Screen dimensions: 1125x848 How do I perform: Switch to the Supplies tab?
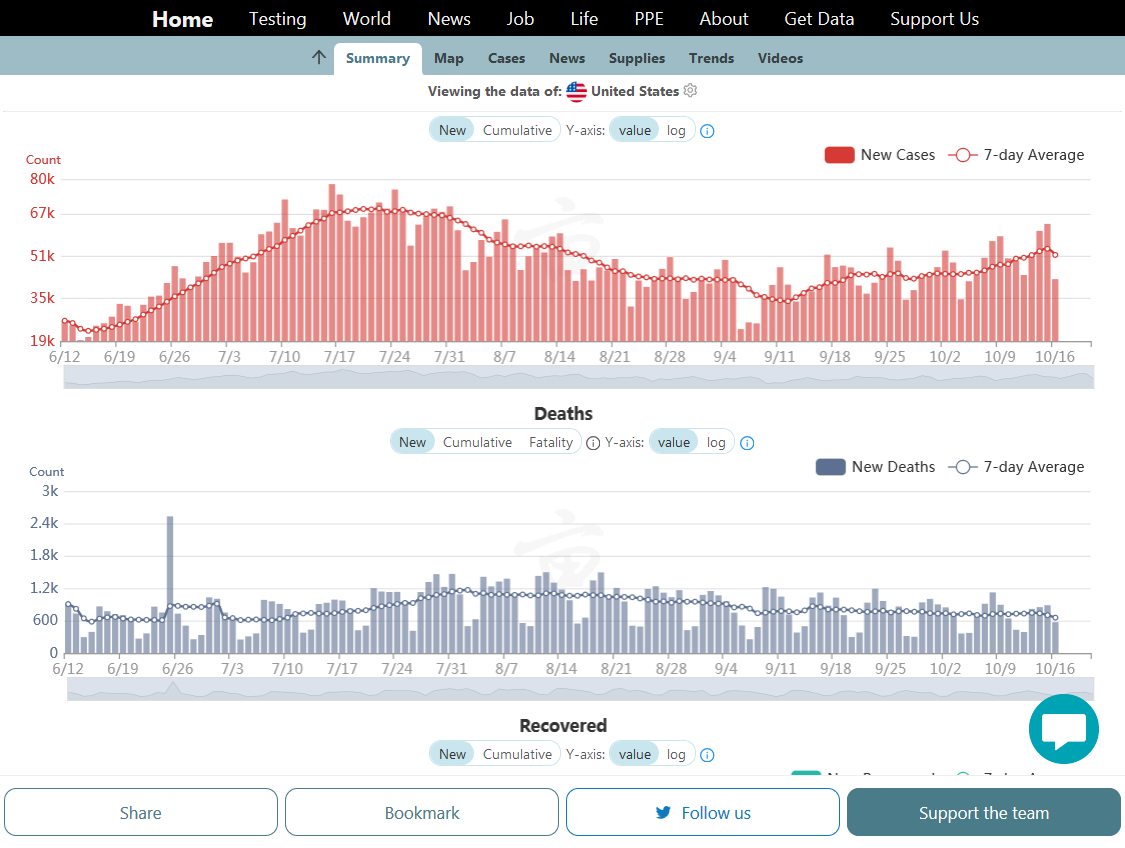click(637, 58)
